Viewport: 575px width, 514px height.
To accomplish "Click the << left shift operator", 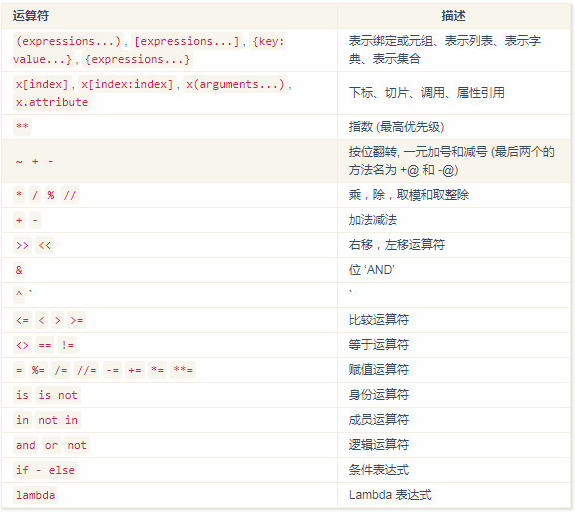I will tap(45, 245).
